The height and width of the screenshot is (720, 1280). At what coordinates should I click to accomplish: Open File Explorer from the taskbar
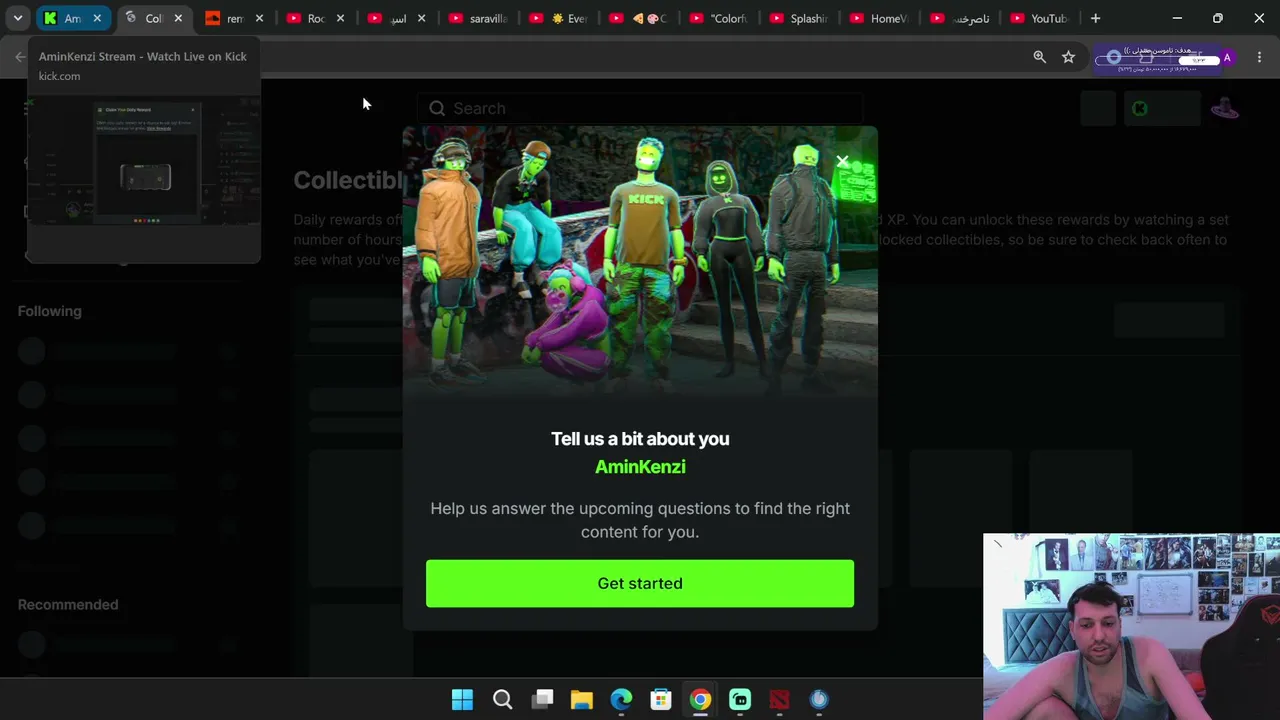point(581,700)
